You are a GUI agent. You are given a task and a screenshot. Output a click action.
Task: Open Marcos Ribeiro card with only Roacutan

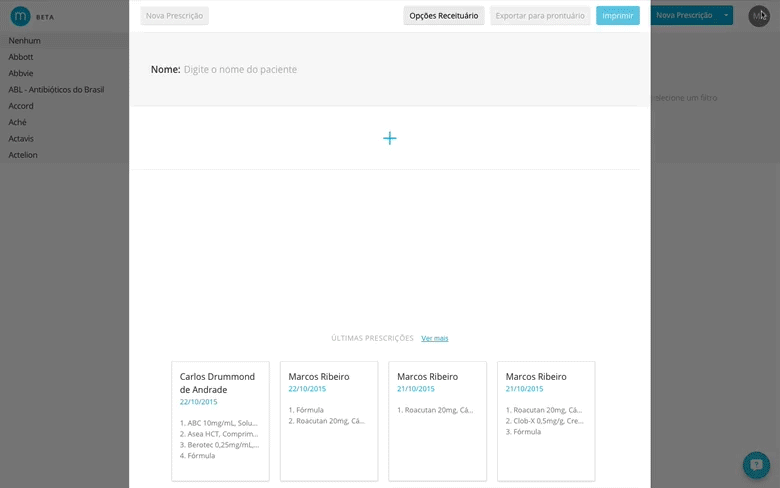(437, 421)
